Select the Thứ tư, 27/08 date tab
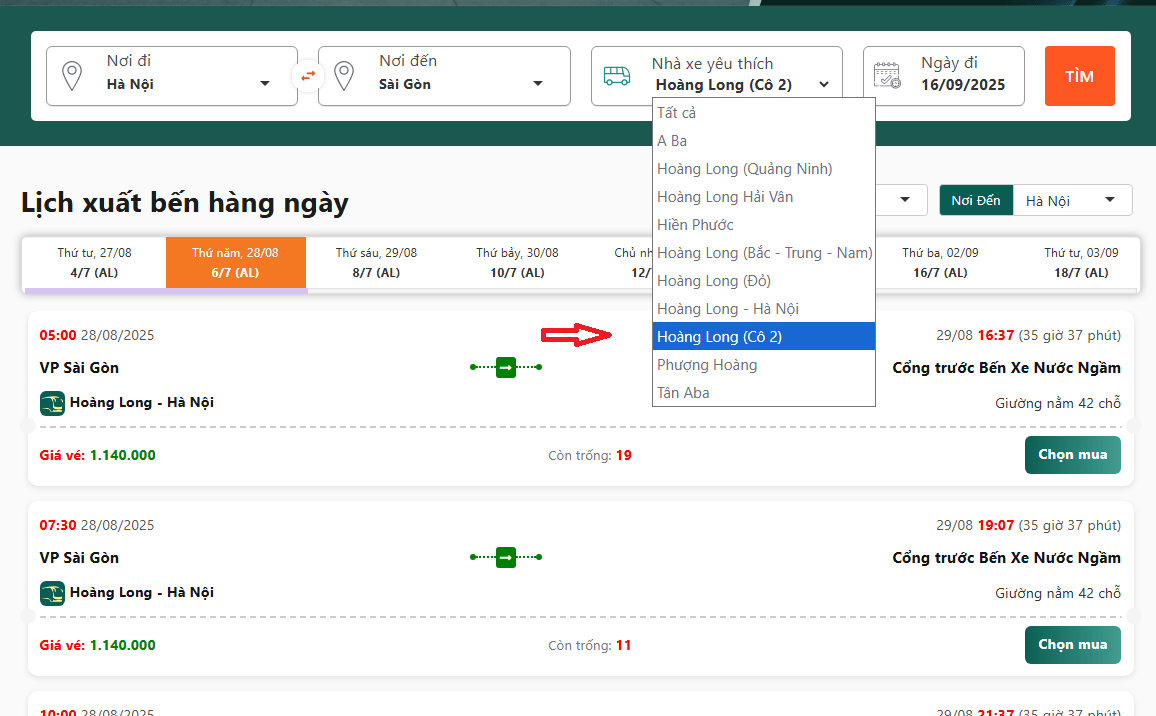This screenshot has width=1156, height=716. pos(94,263)
